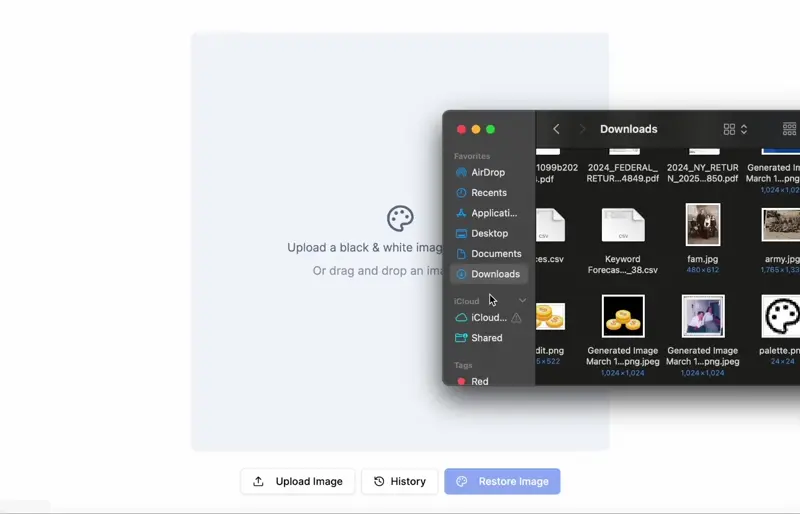Viewport: 800px width, 514px height.
Task: Open the Shared folder in sidebar
Action: click(x=486, y=338)
